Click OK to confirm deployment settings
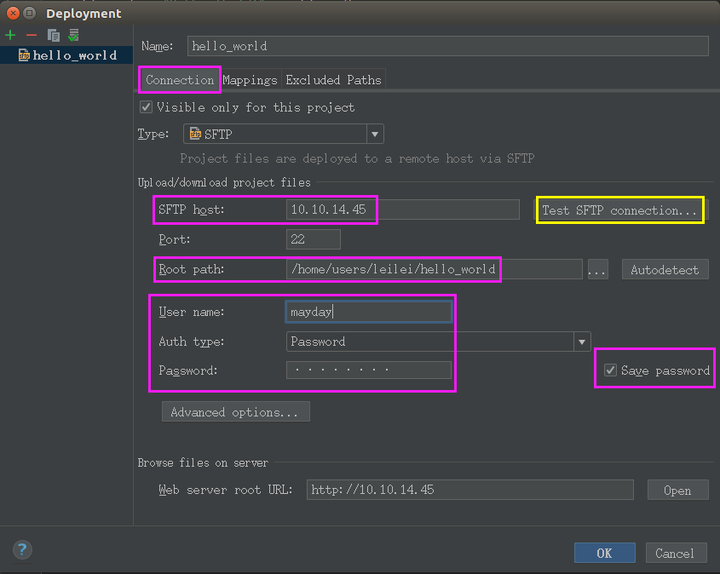 pos(604,553)
